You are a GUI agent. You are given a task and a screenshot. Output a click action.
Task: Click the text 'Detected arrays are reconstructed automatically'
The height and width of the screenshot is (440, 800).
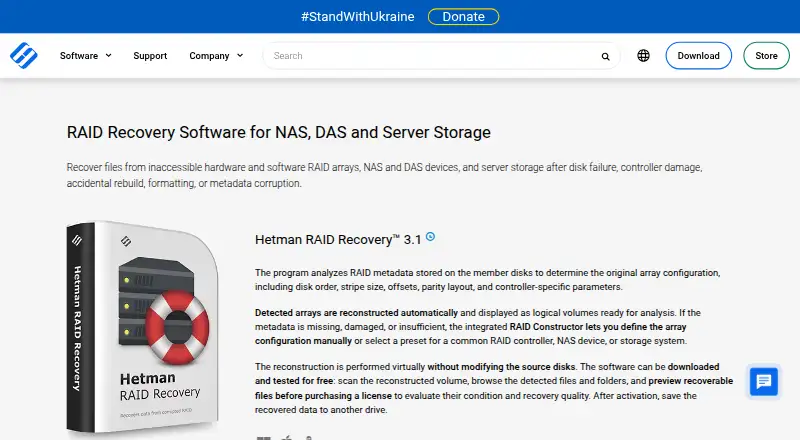click(x=356, y=312)
